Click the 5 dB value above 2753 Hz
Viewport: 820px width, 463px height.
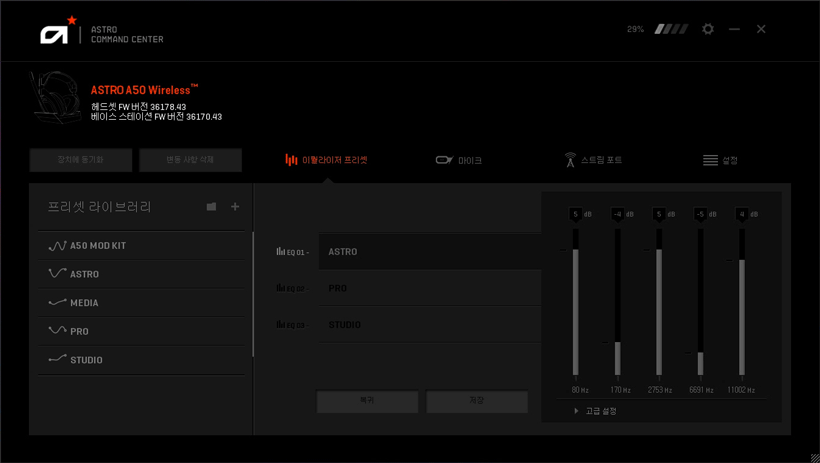658,214
